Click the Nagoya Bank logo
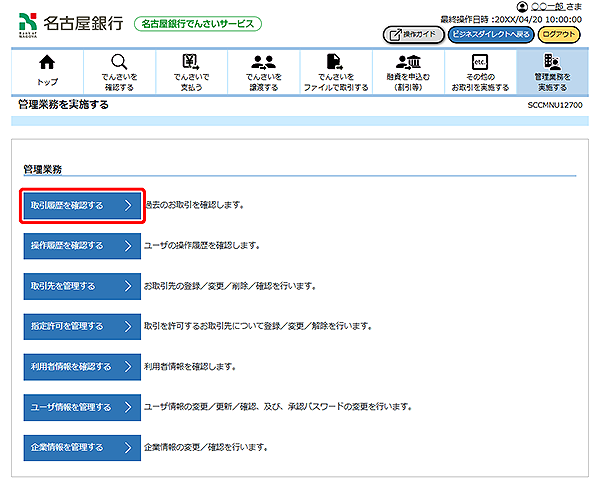Viewport: 600px width, 483px height. click(67, 22)
